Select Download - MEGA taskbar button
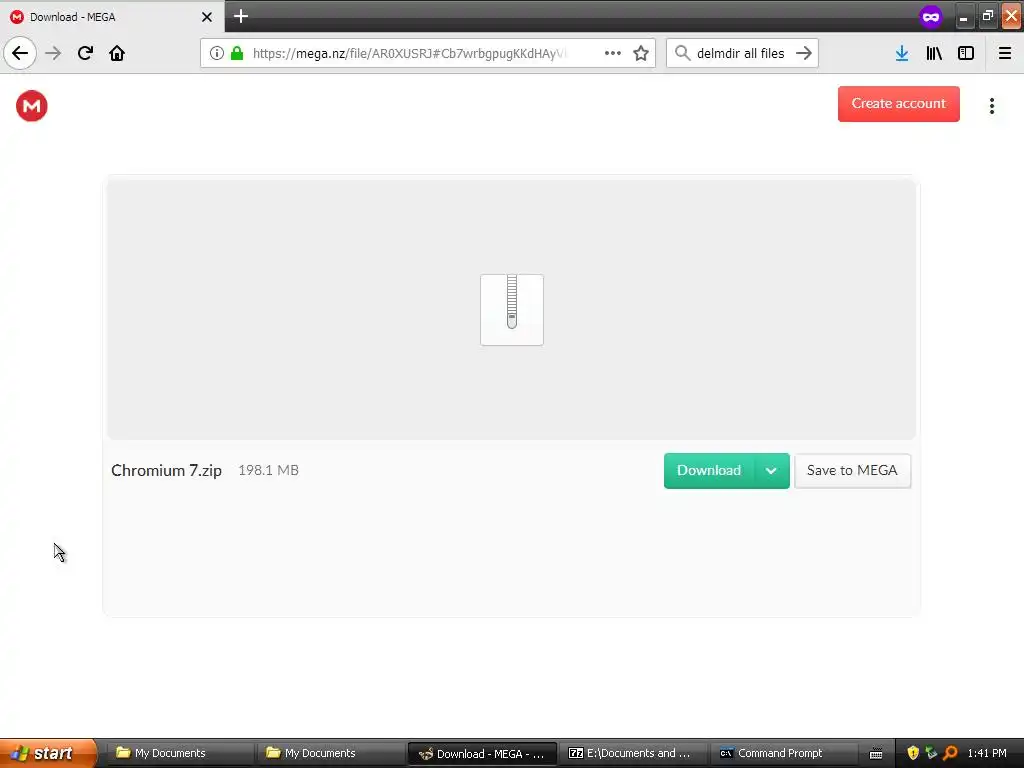The width and height of the screenshot is (1024, 768). point(482,754)
